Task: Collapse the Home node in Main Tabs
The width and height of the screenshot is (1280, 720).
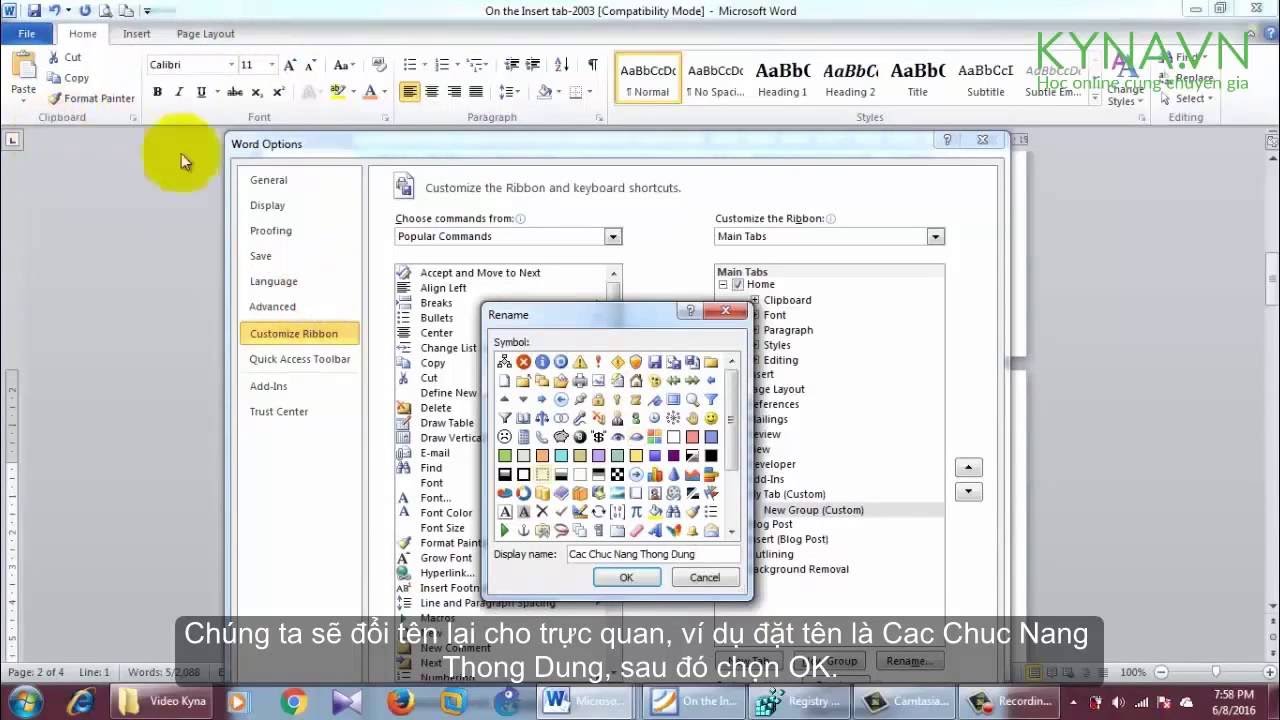Action: 722,285
